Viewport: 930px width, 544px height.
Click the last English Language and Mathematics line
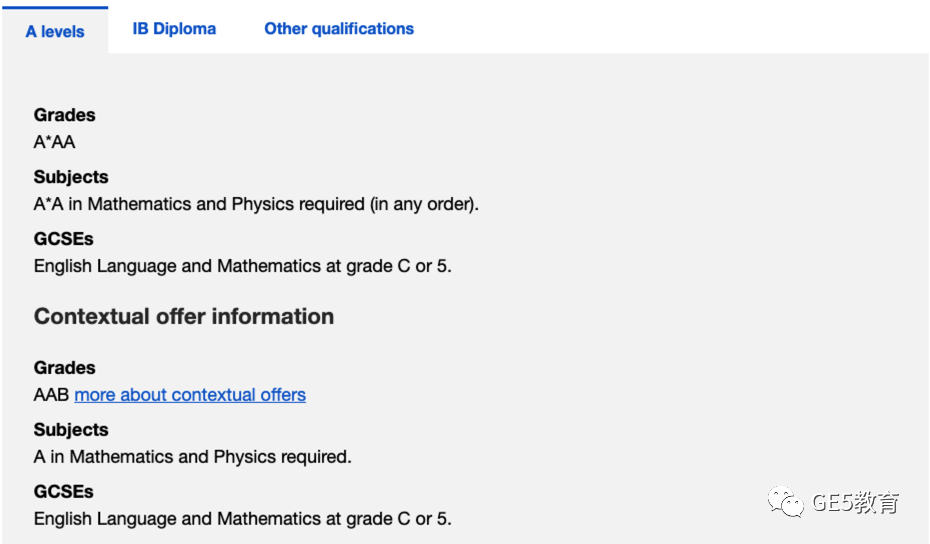[x=243, y=518]
